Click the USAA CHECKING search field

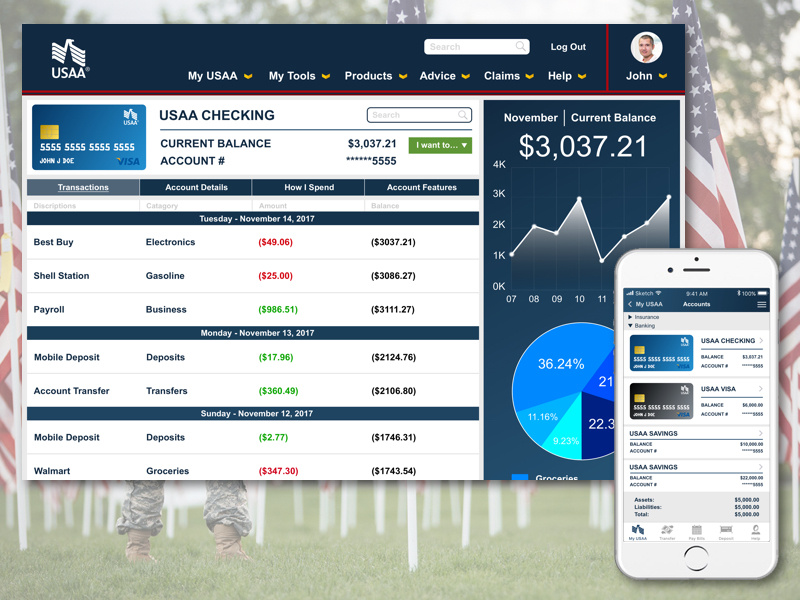pos(418,115)
